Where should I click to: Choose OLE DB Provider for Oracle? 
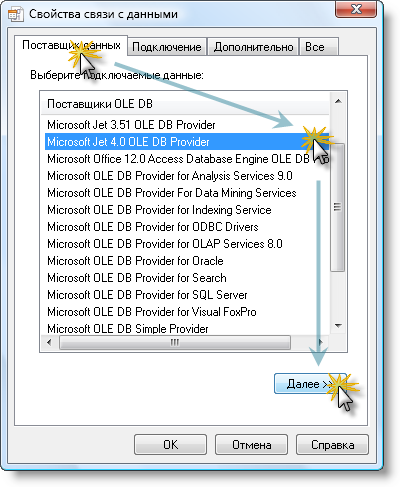click(x=135, y=261)
